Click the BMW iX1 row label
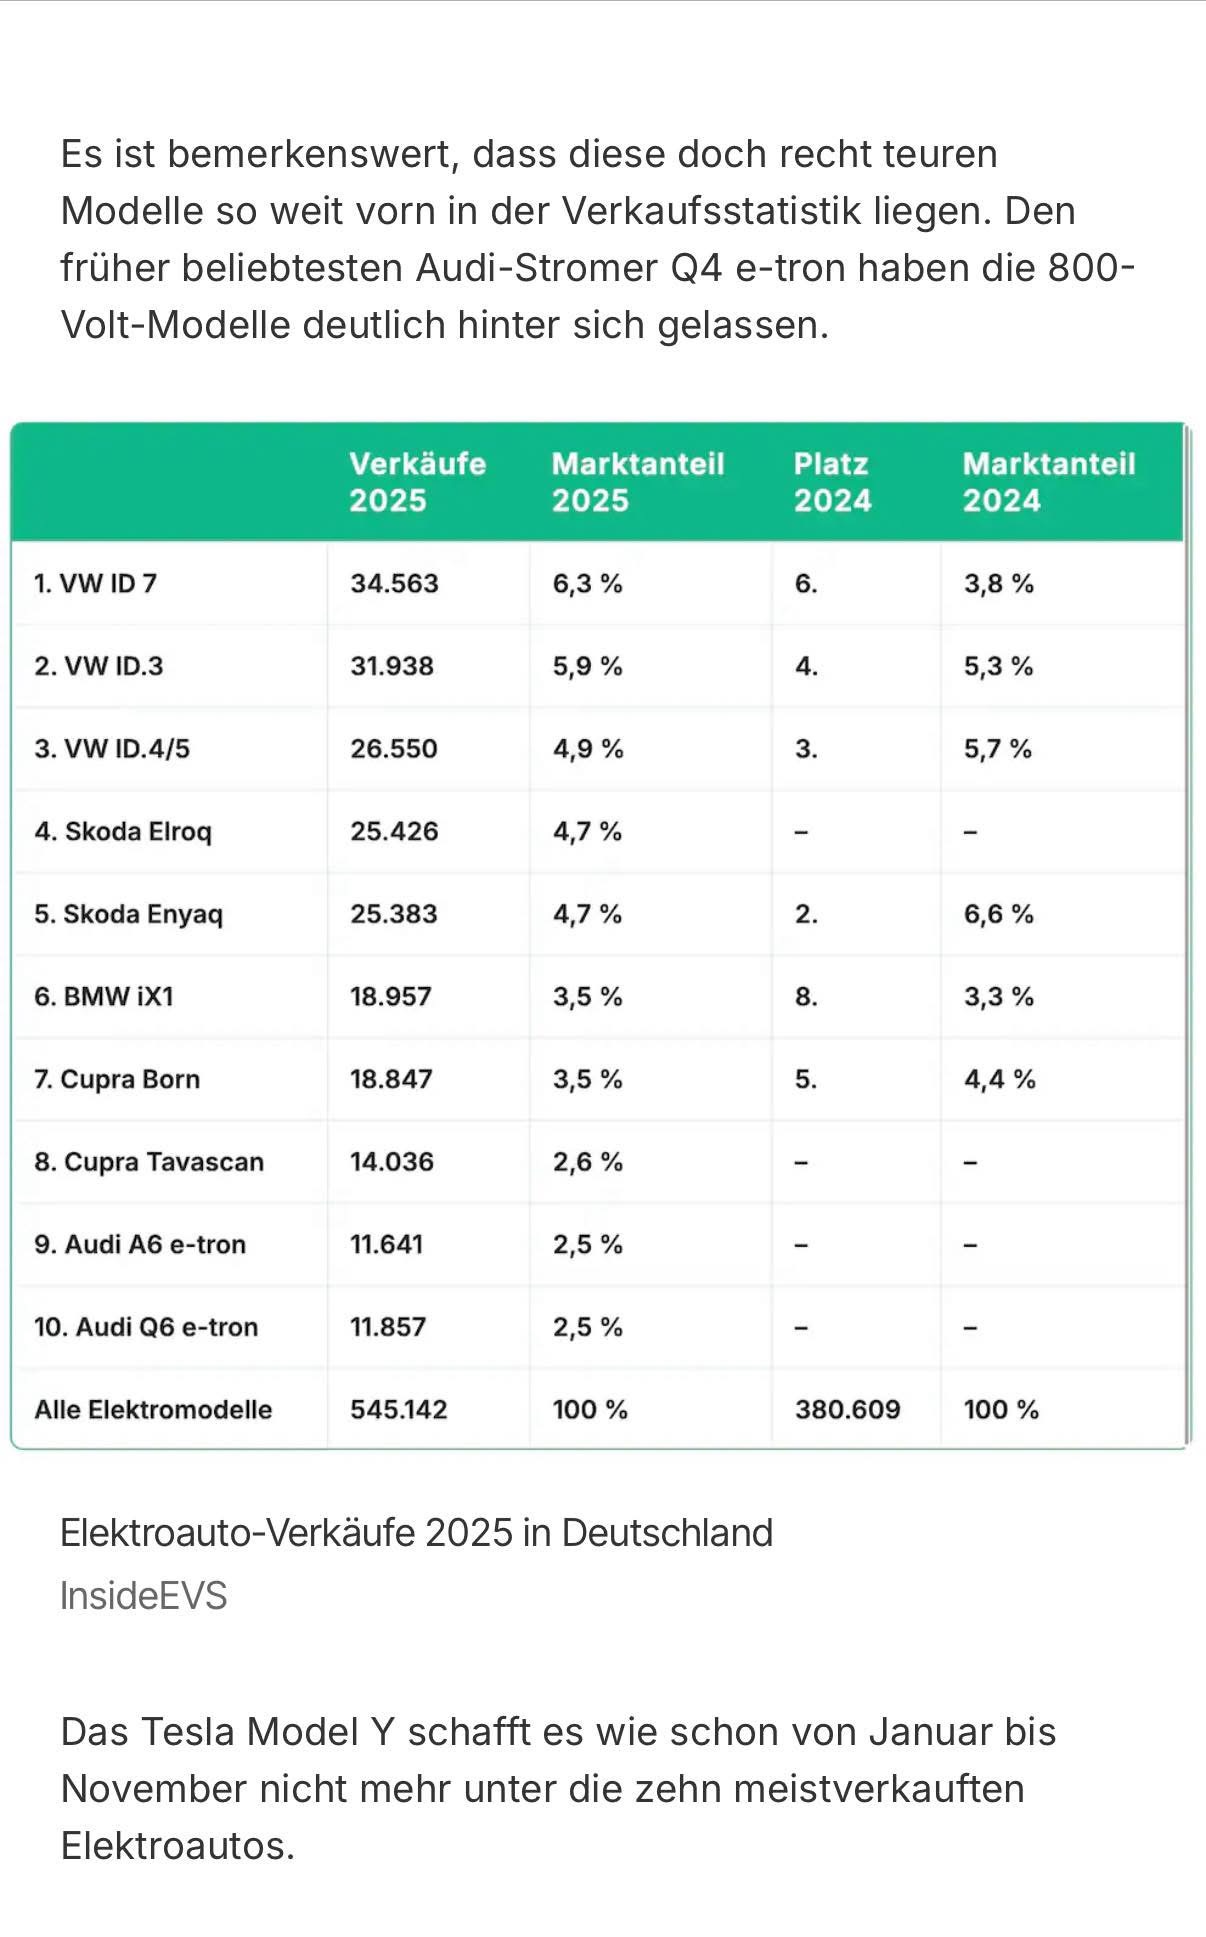 pyautogui.click(x=103, y=997)
